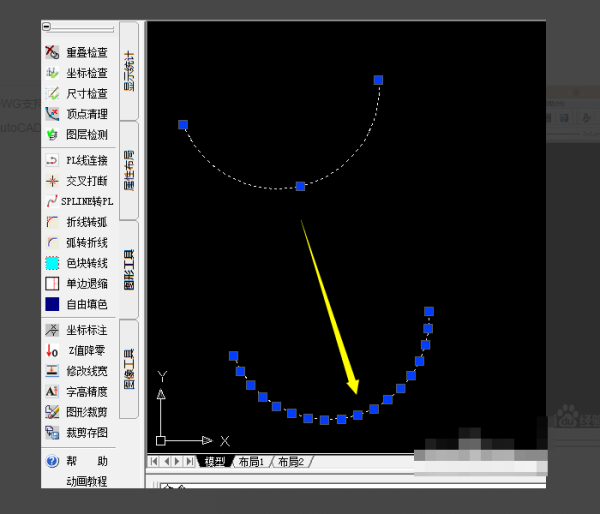Click the 重叠检查 overlap check icon

point(53,52)
